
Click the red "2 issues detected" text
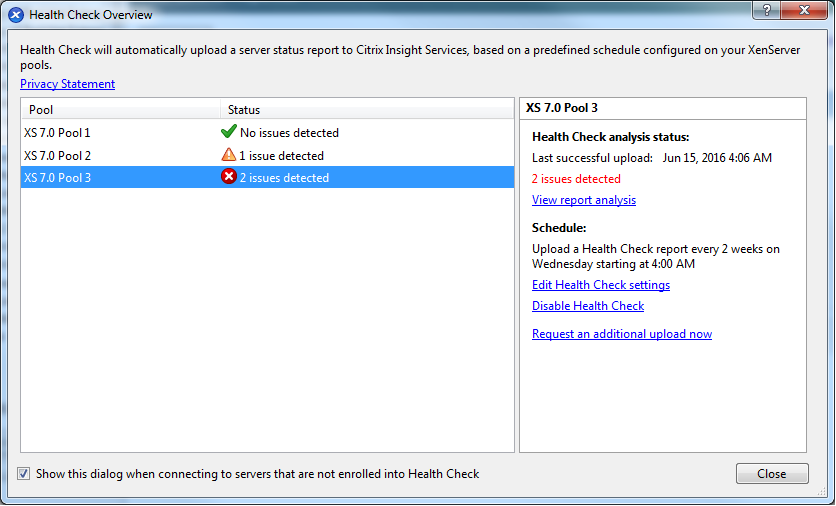(x=576, y=179)
